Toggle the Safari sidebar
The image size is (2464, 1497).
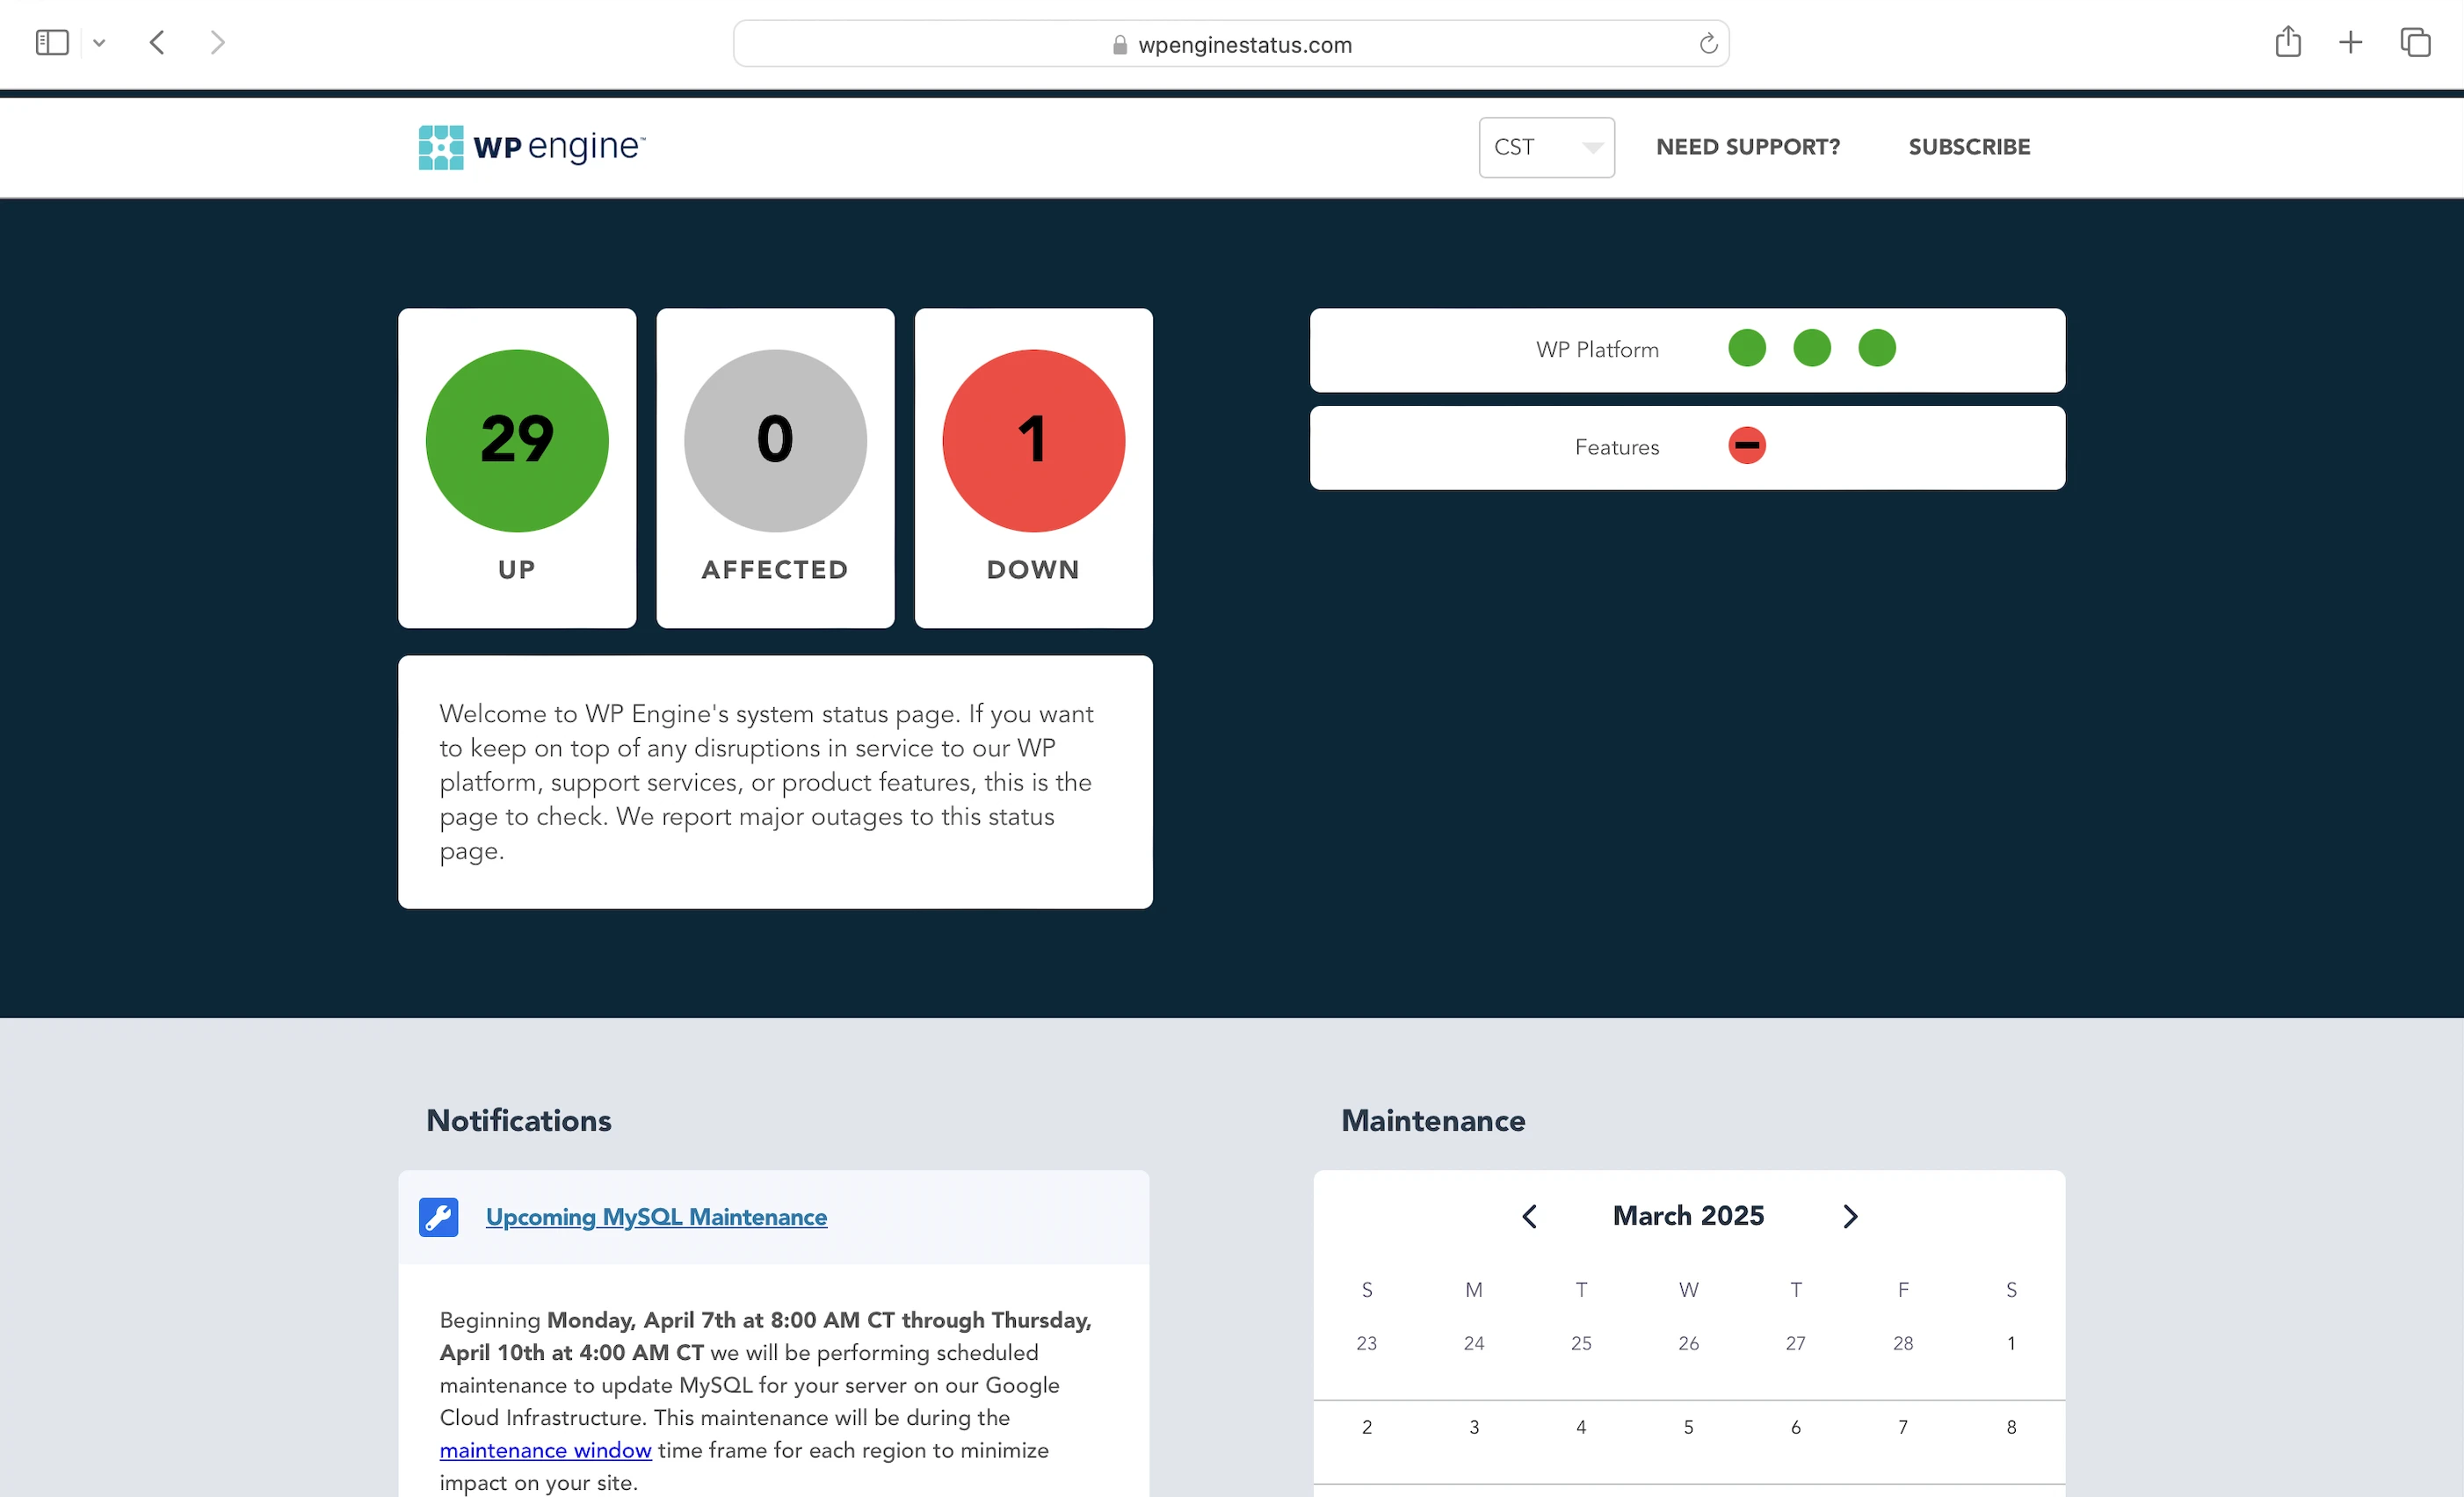click(52, 43)
